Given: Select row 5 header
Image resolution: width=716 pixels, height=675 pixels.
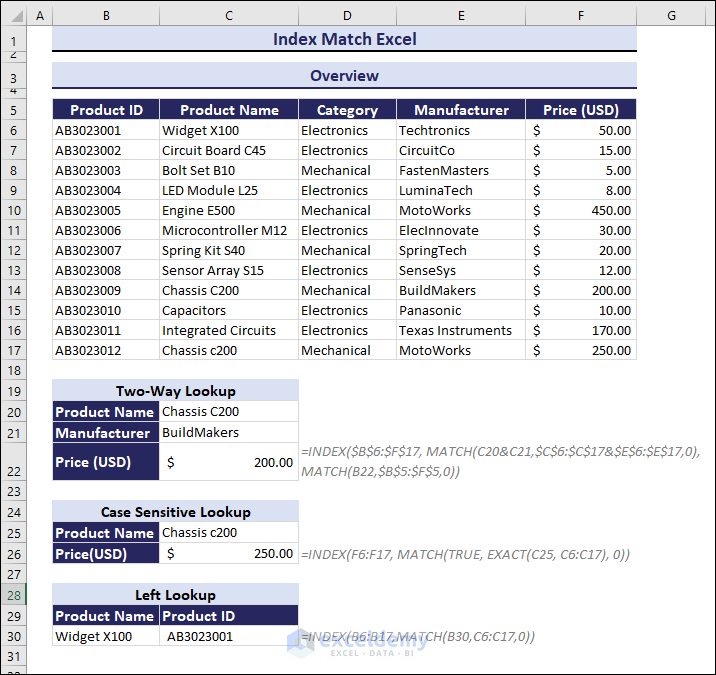Looking at the screenshot, I should click(13, 110).
